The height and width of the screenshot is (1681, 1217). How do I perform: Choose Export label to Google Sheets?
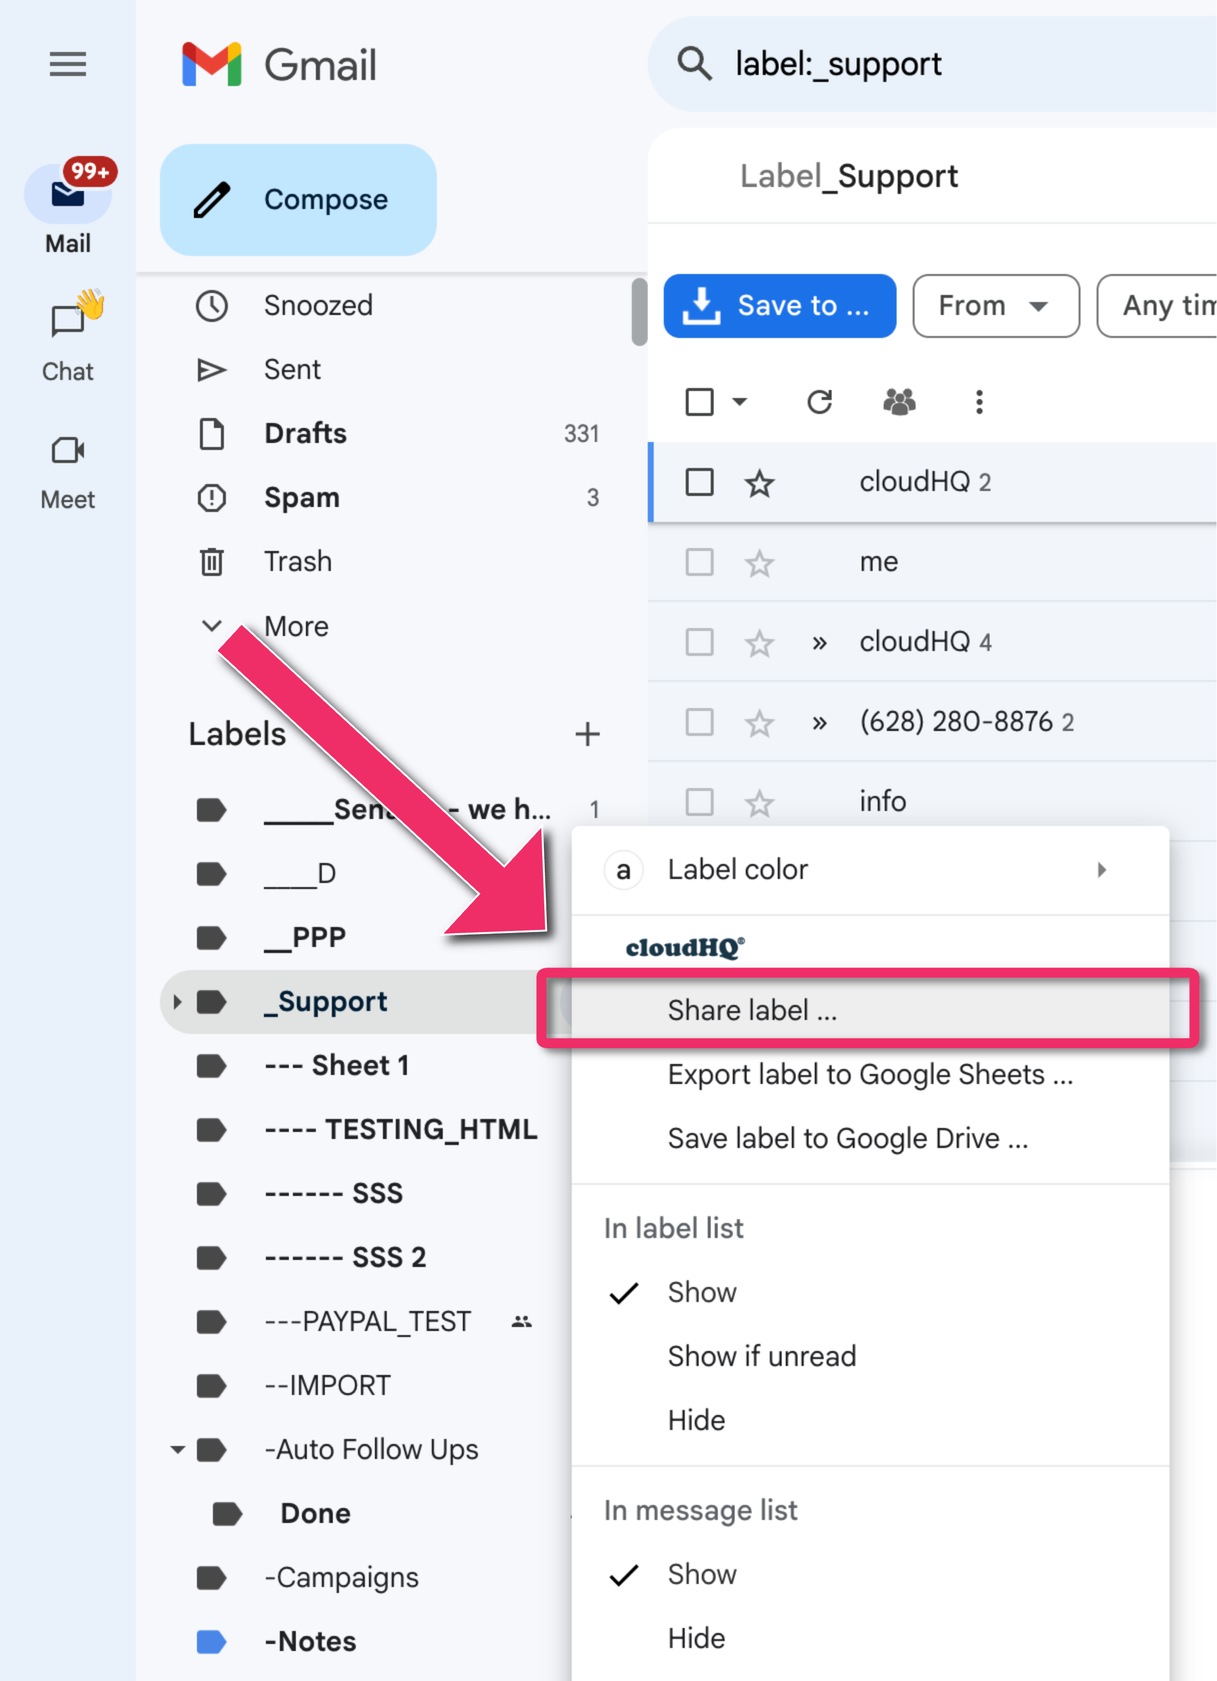click(870, 1075)
